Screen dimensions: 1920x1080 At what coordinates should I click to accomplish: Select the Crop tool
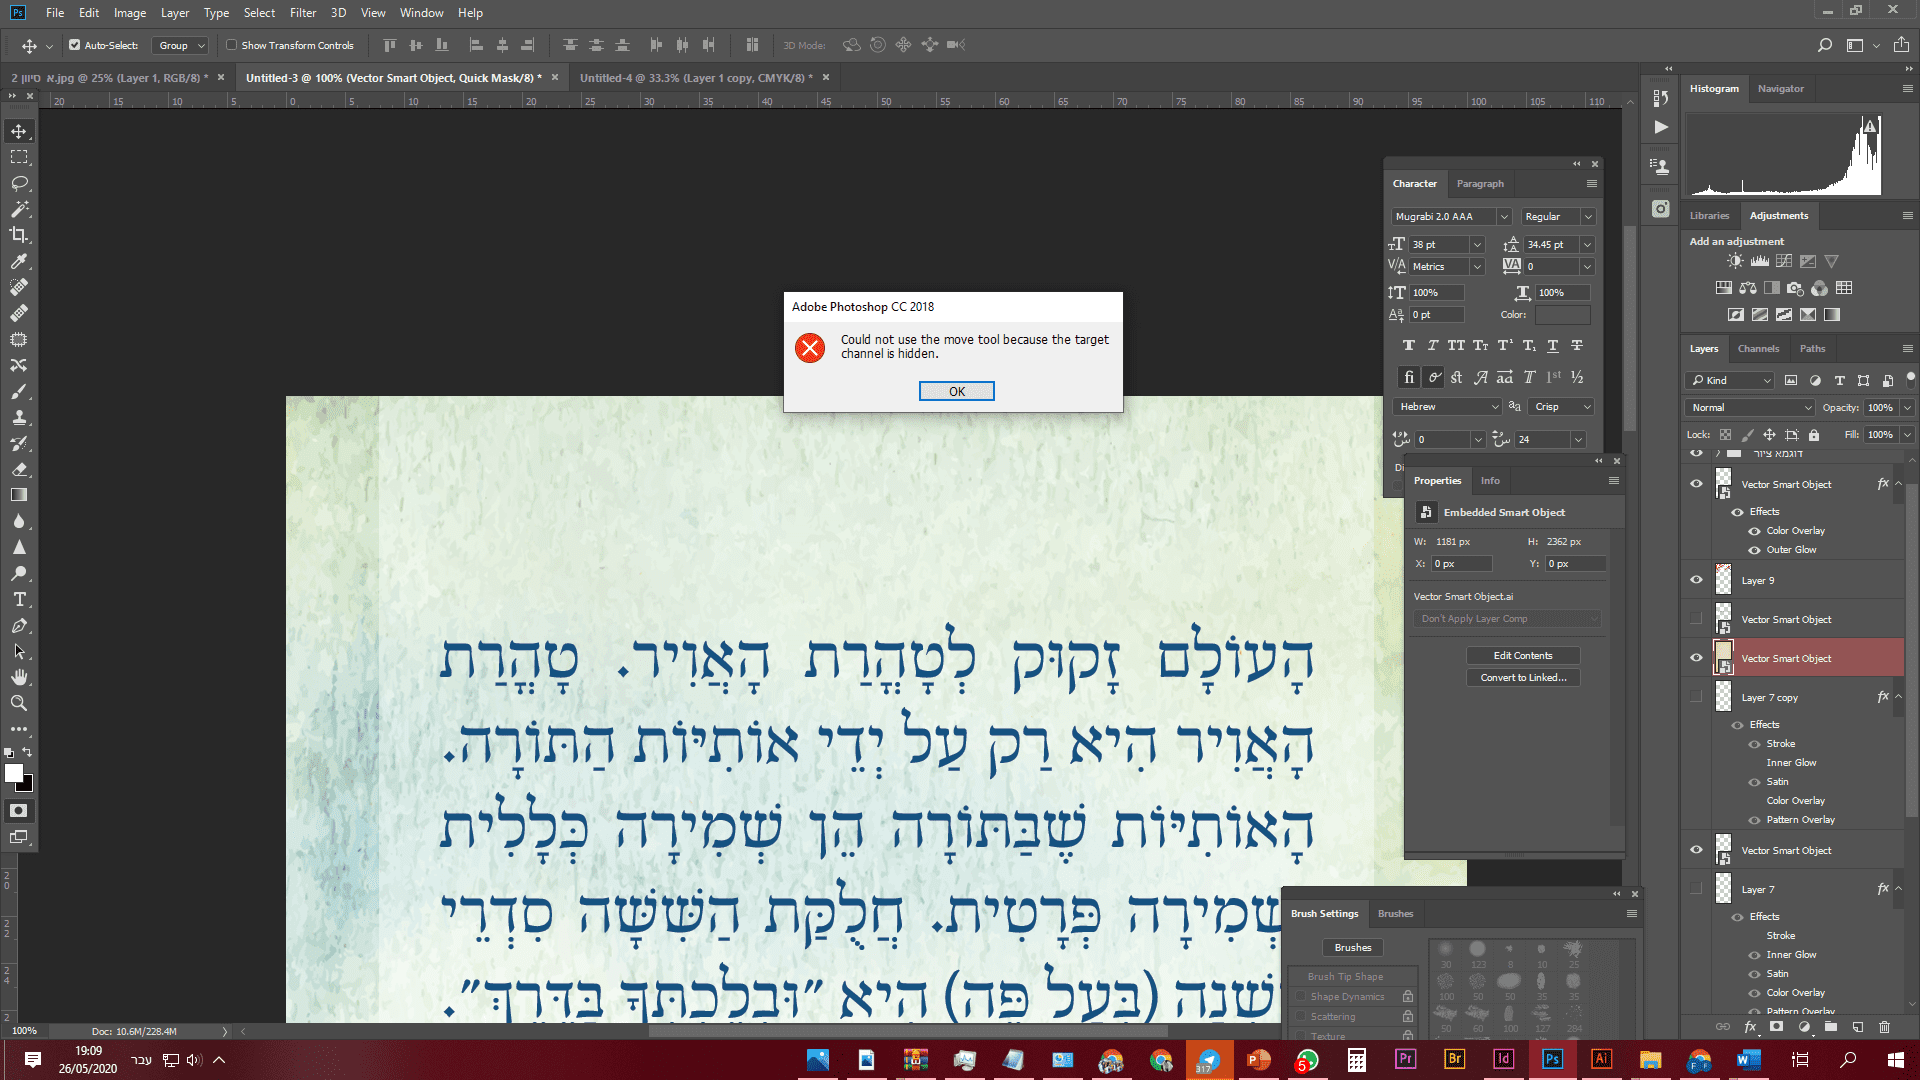coord(18,236)
